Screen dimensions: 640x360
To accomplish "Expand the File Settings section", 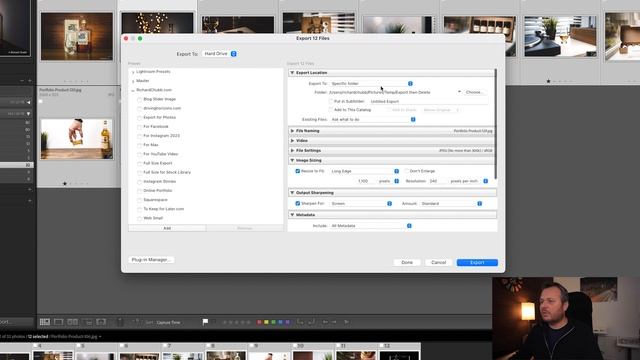I will click(292, 151).
